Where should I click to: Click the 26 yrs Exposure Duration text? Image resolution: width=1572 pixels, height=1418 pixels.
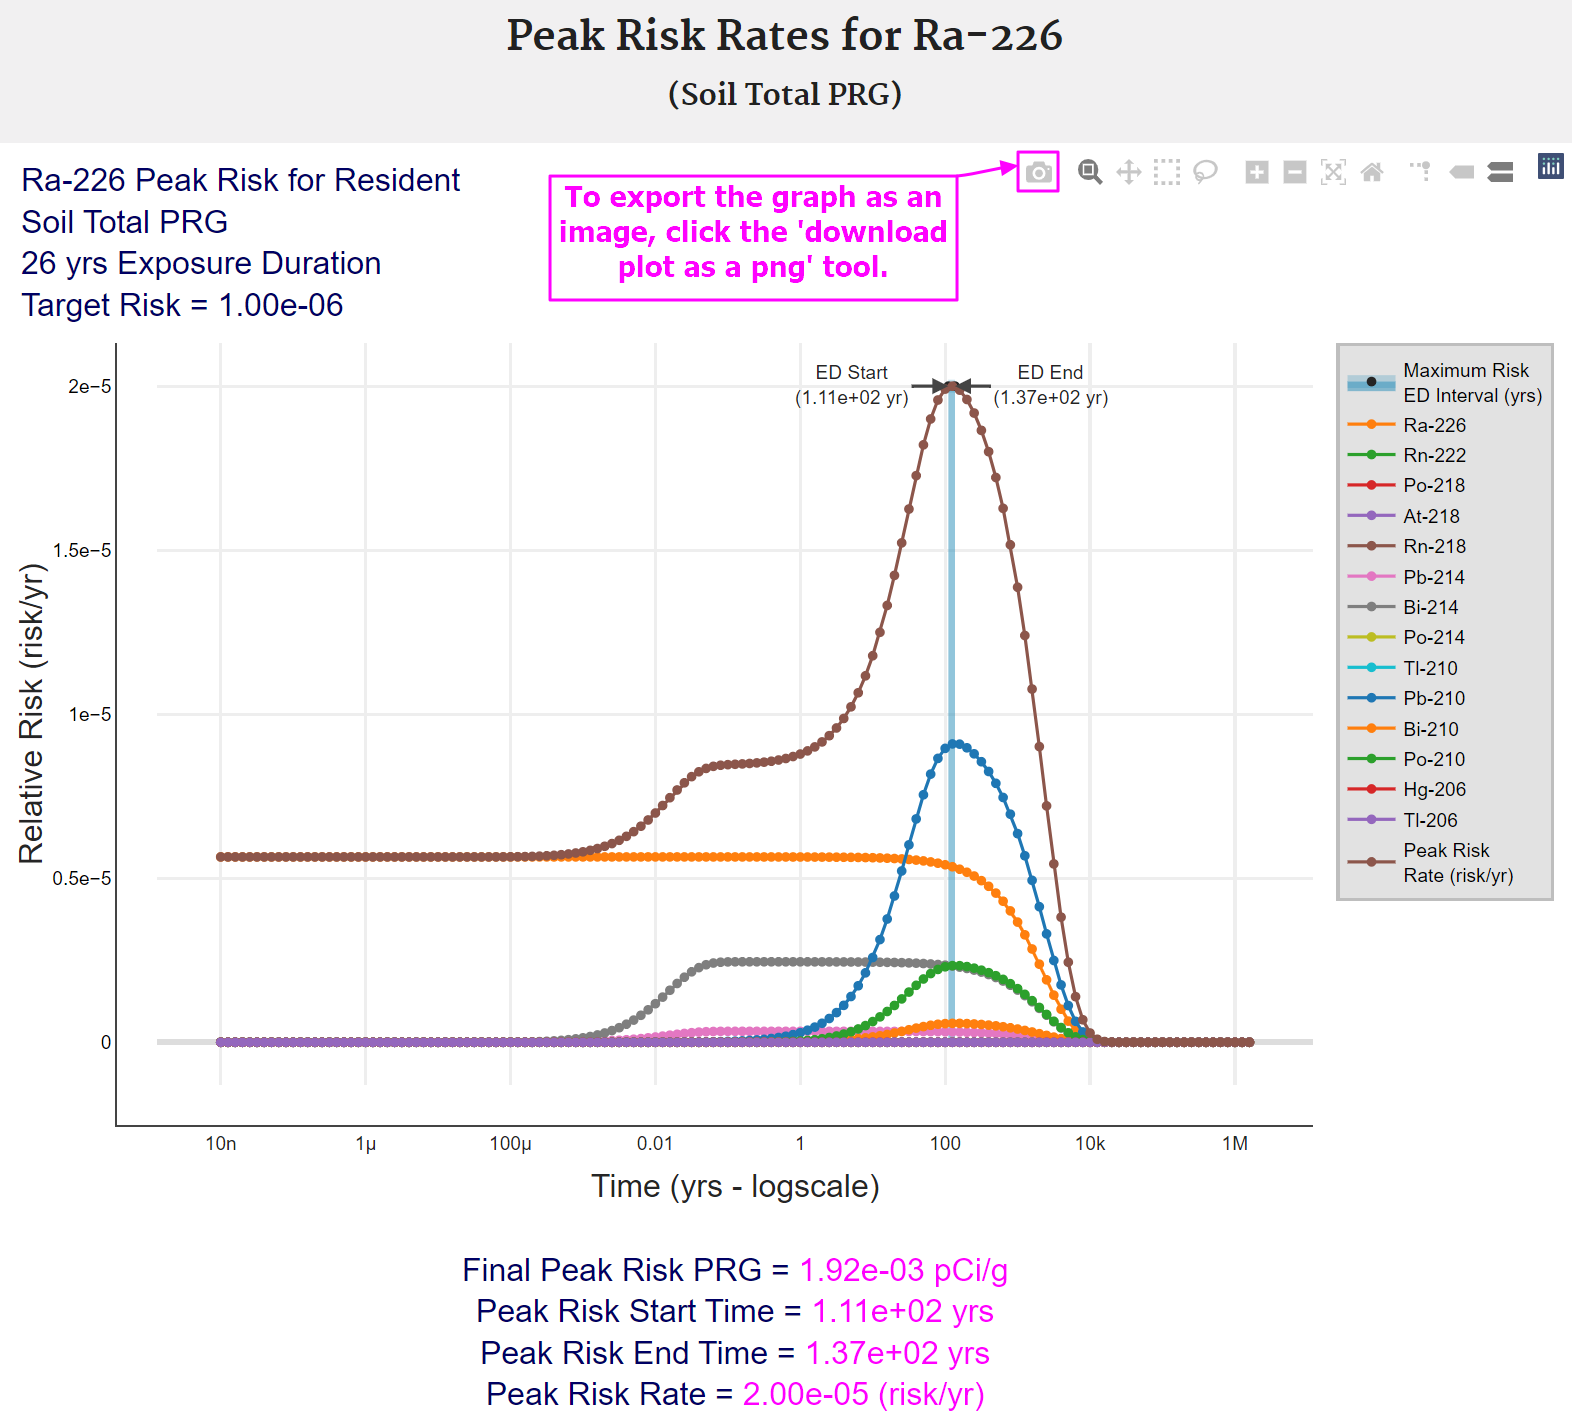201,263
